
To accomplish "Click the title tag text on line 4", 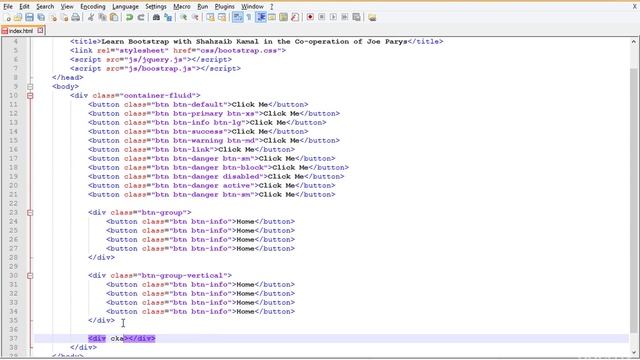I will 256,42.
